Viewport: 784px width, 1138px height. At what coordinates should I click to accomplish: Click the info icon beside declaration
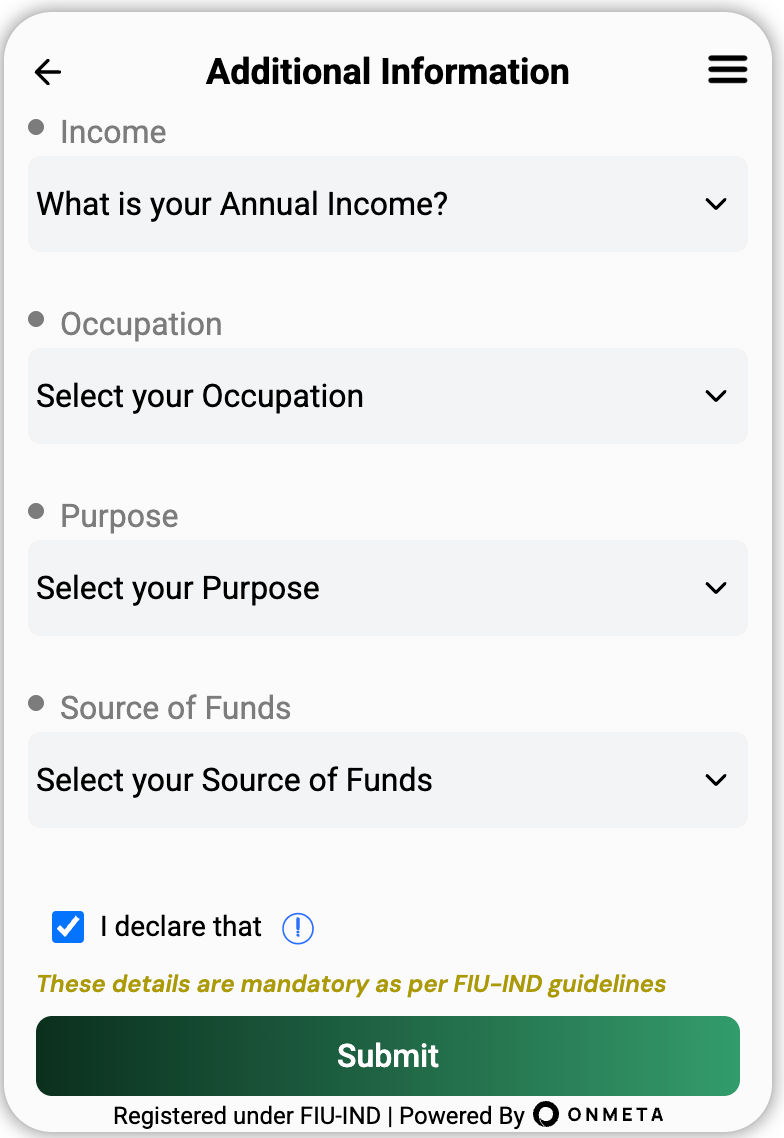tap(298, 929)
